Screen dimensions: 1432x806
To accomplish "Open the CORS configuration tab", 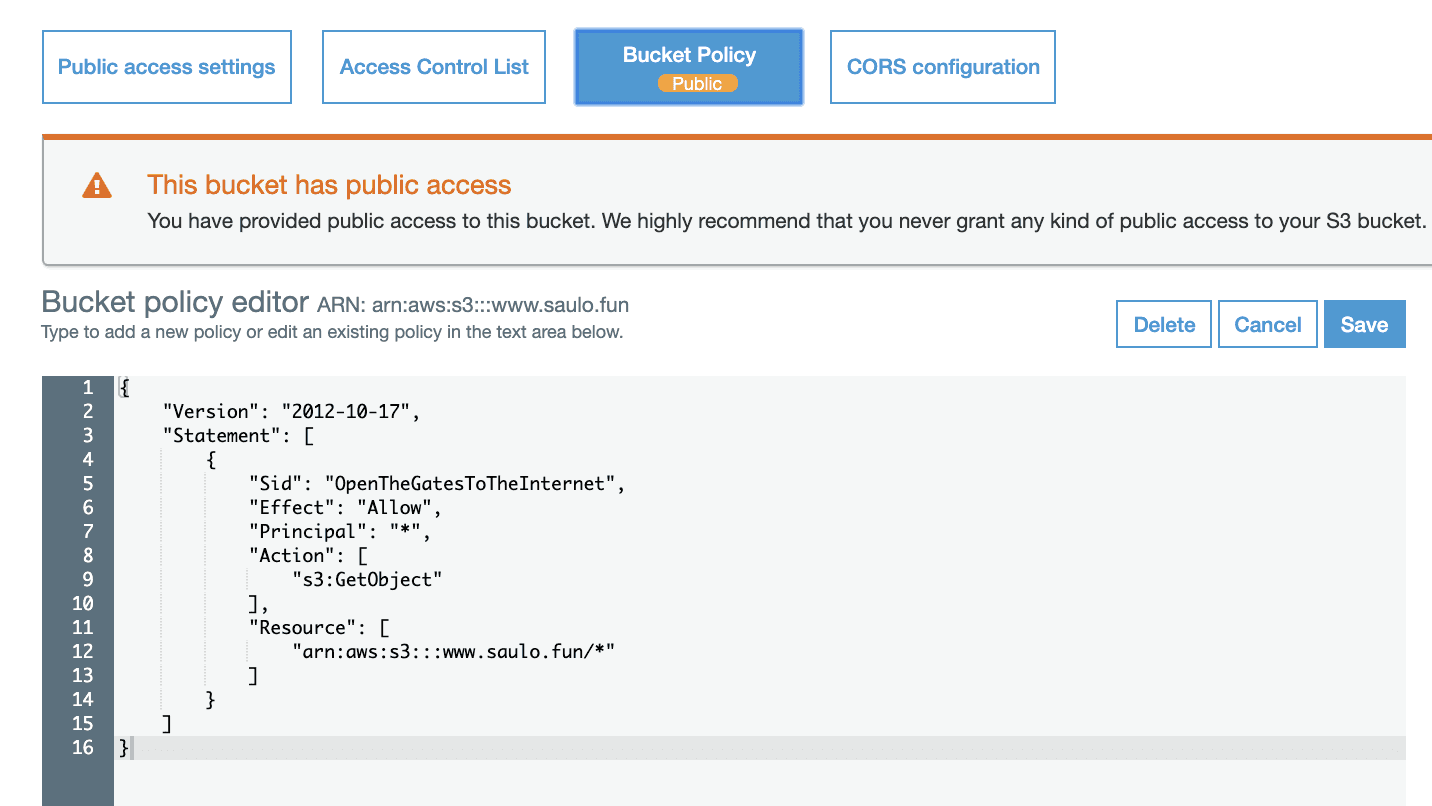I will [x=943, y=67].
